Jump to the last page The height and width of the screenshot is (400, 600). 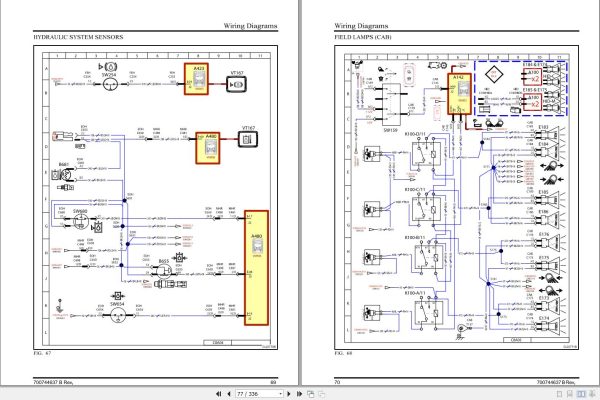(x=299, y=393)
